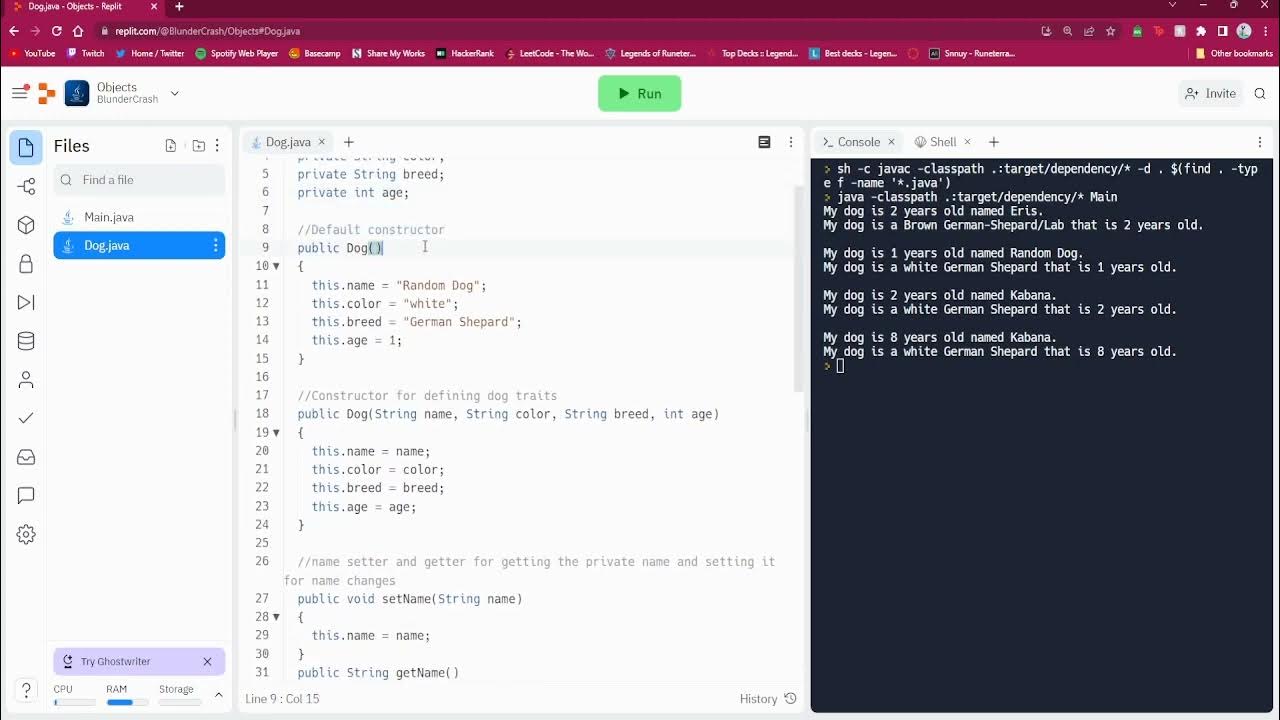
Task: Open the Threads chat bubble icon
Action: point(26,496)
